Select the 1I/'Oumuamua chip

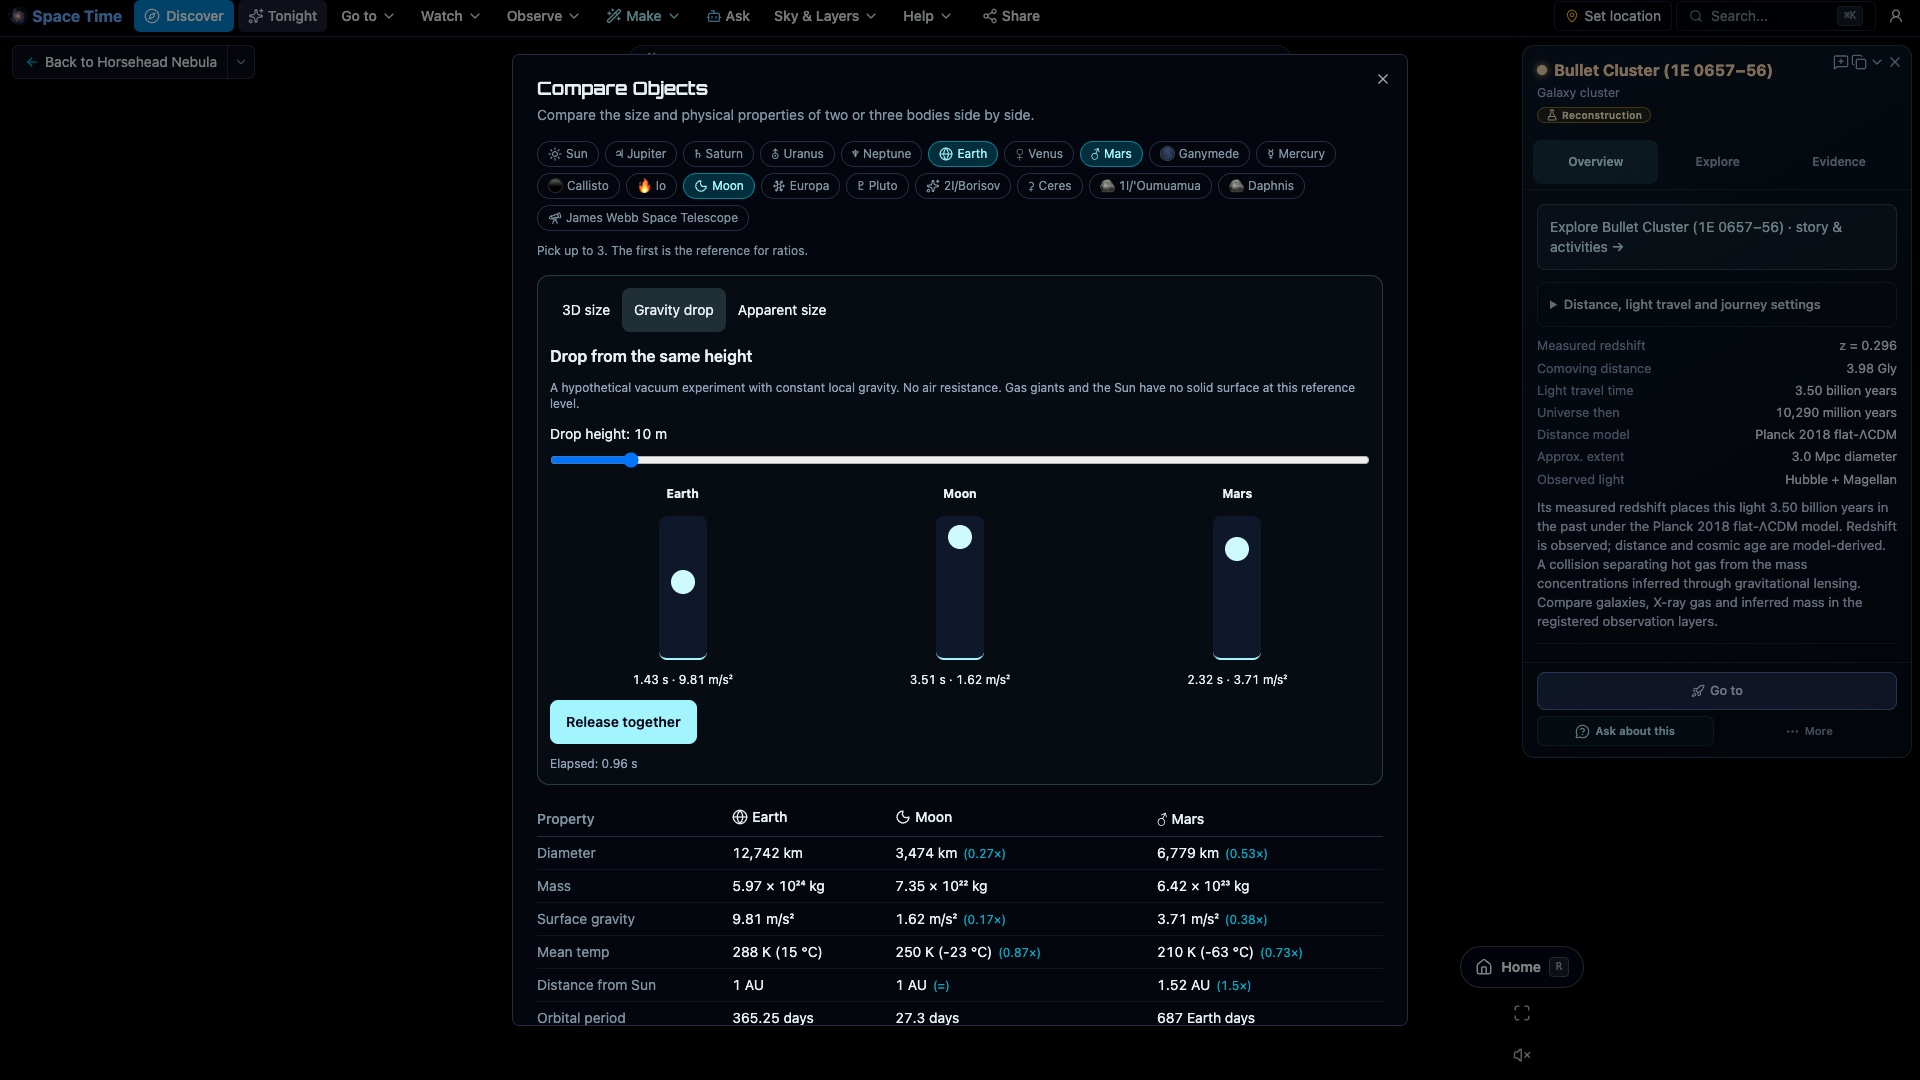point(1150,186)
